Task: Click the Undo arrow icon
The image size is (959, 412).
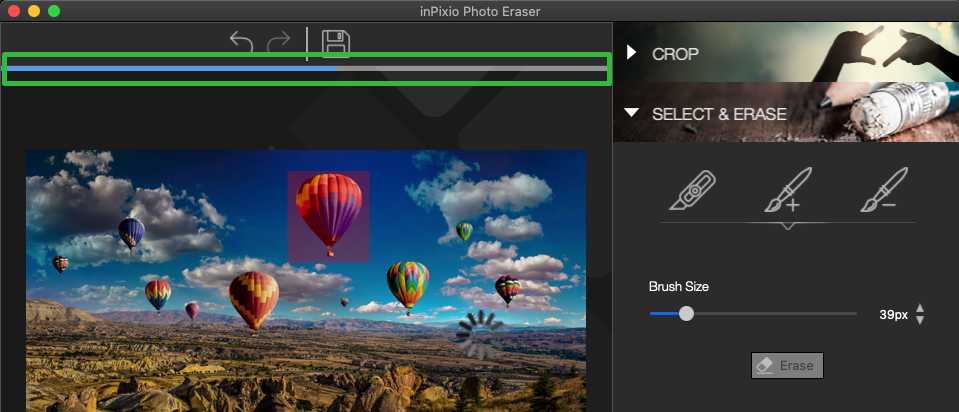Action: point(242,41)
